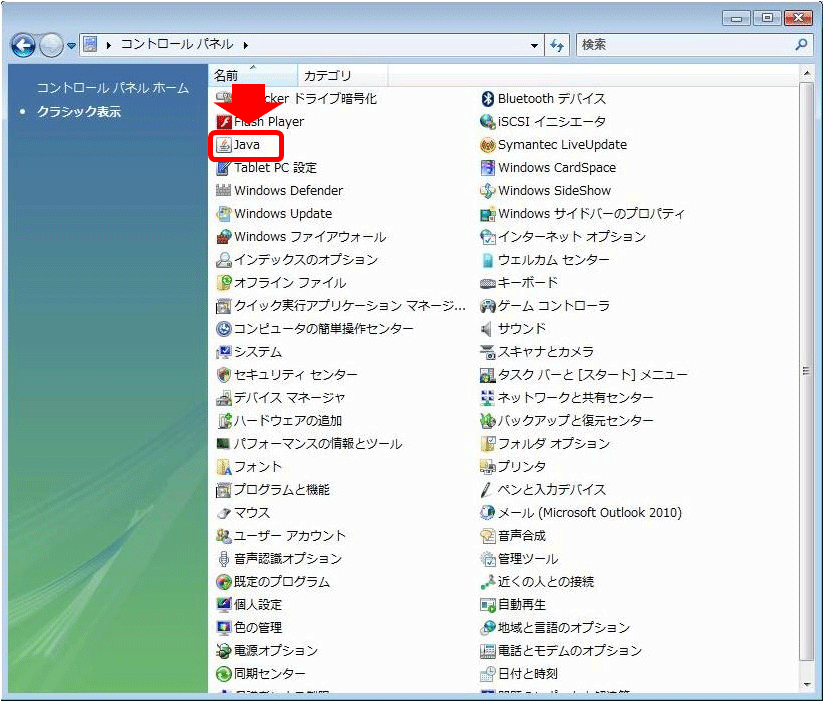Open the recent pages dropdown arrow

[x=71, y=46]
